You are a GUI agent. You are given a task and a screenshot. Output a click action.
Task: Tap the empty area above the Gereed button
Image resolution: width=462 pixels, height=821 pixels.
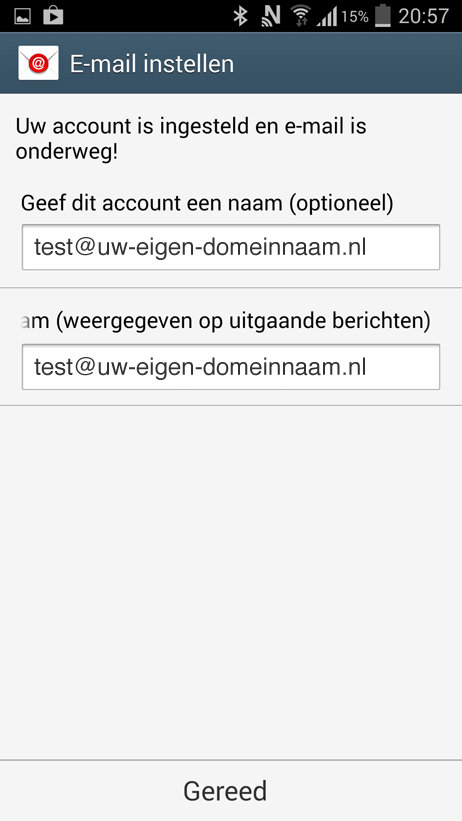point(231,581)
